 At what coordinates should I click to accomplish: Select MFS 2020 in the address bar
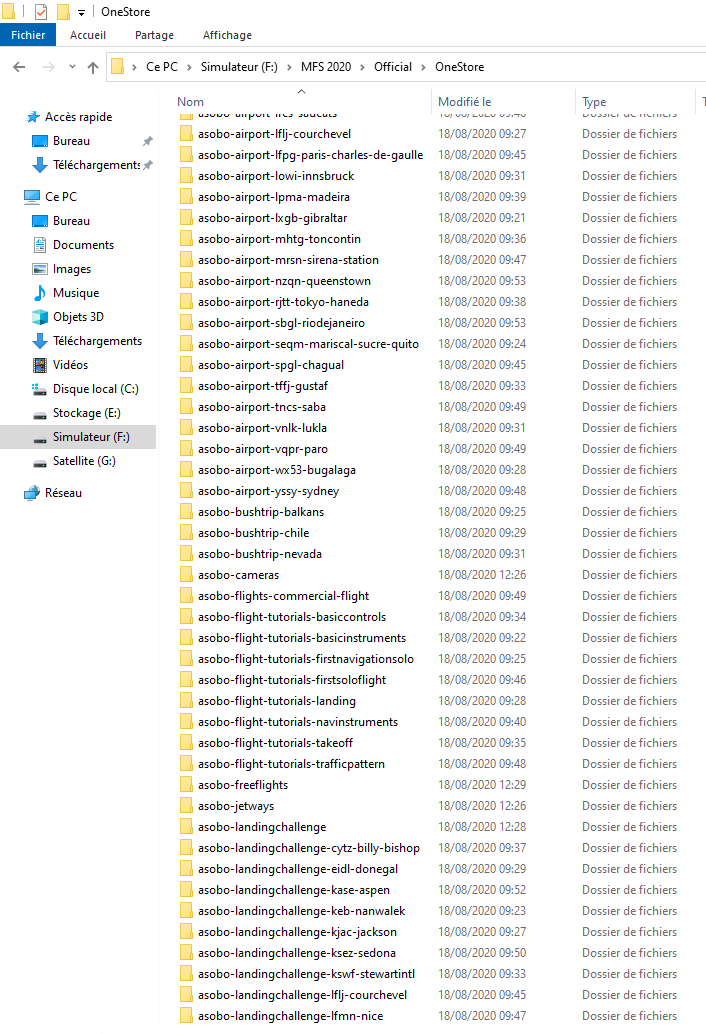pos(326,67)
